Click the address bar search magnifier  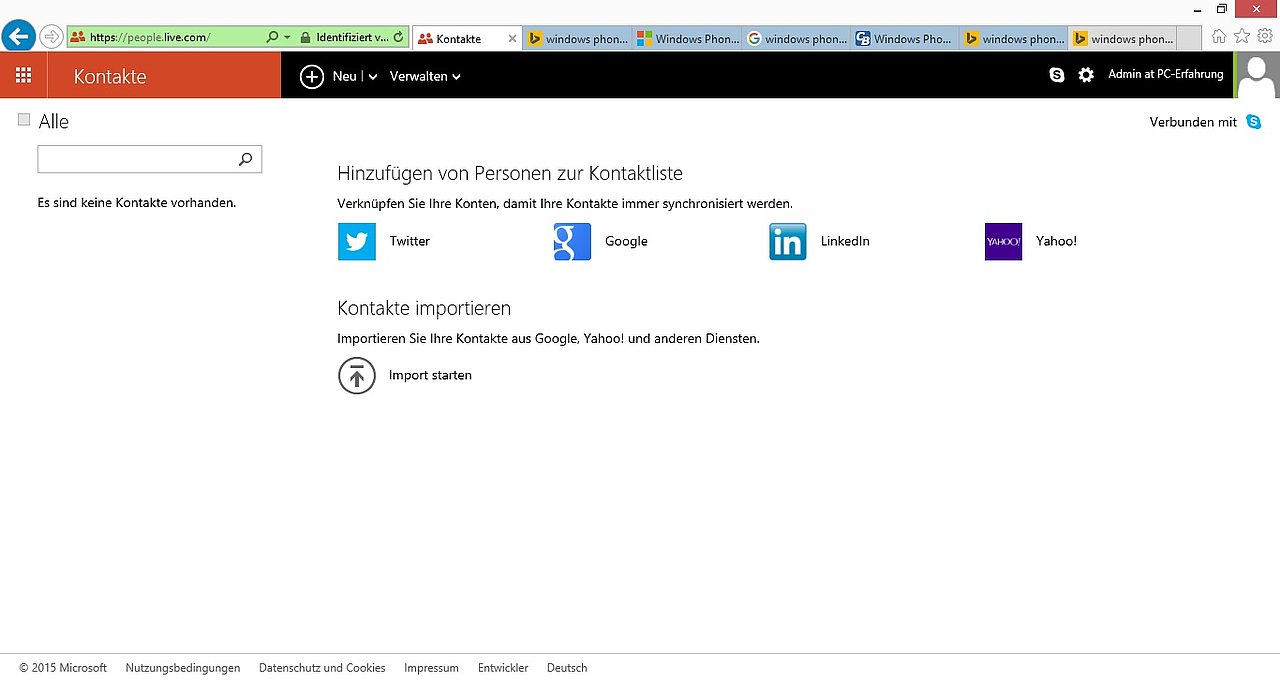click(272, 37)
